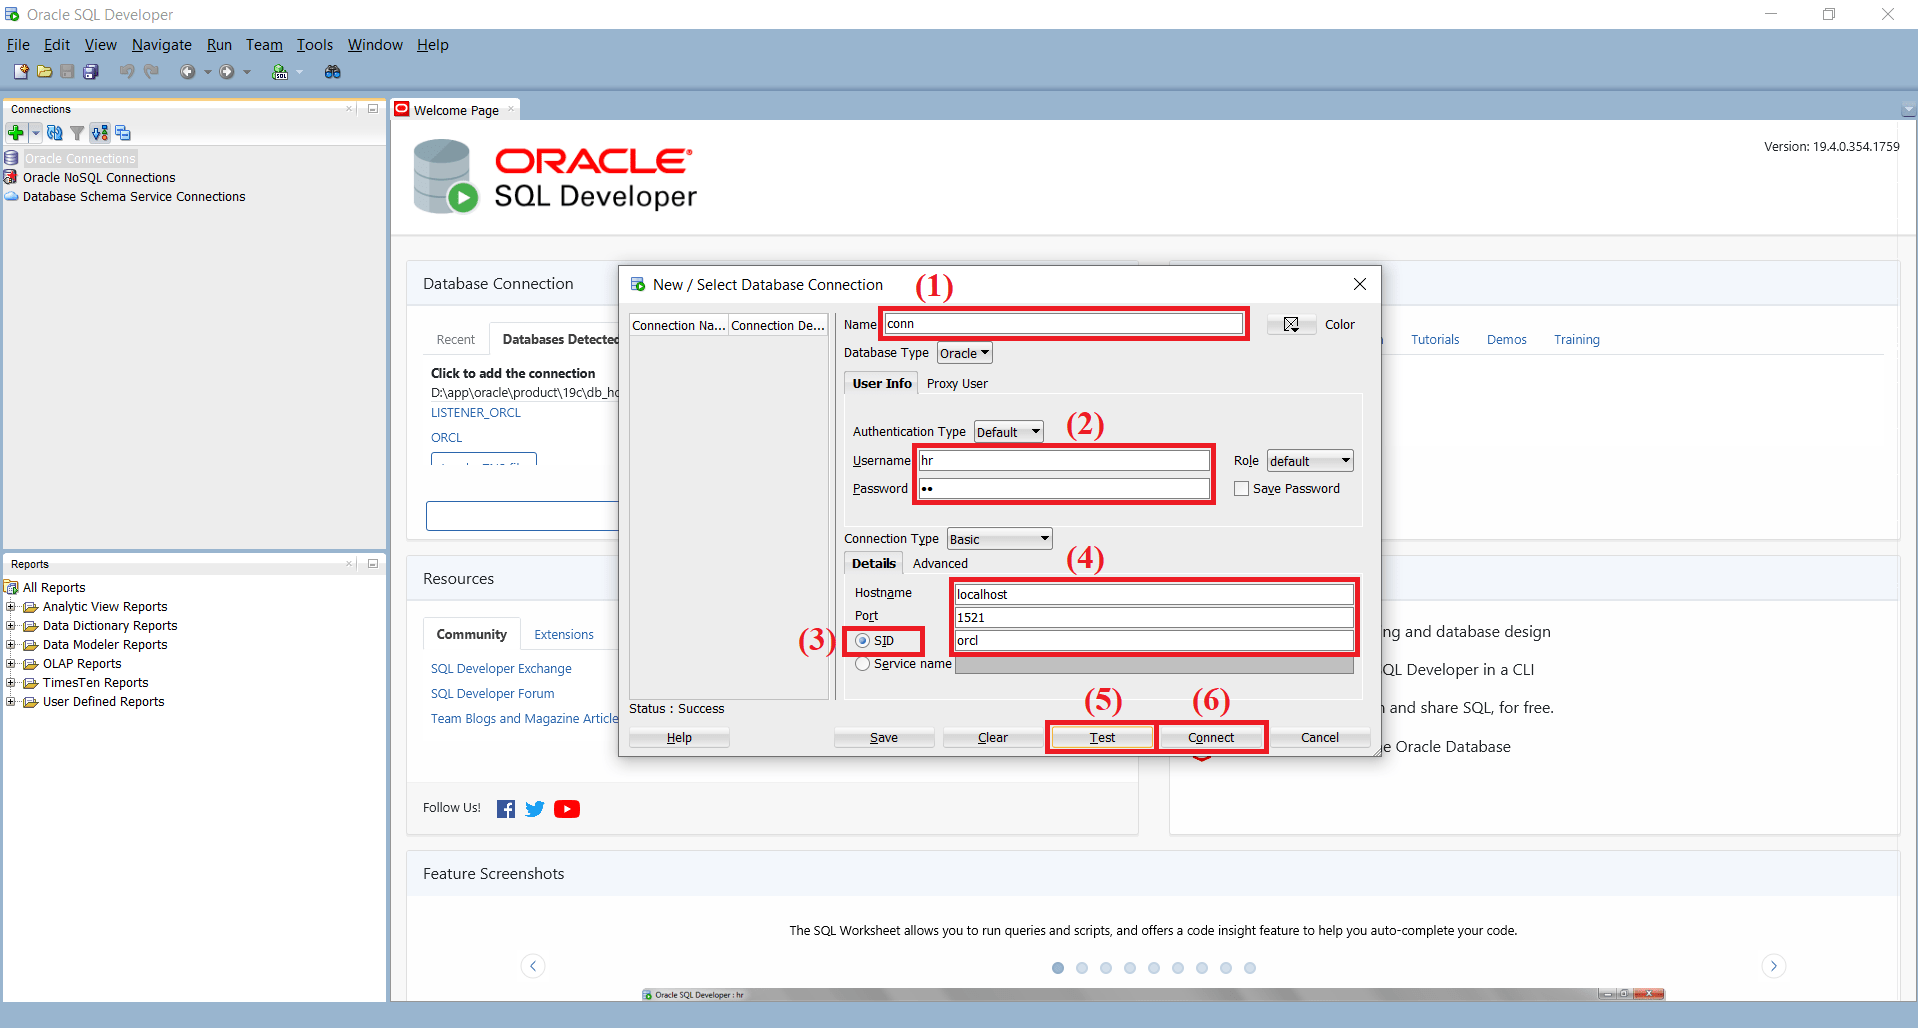Open the Twitter icon under Follow Us
This screenshot has height=1028, width=1918.
click(535, 809)
